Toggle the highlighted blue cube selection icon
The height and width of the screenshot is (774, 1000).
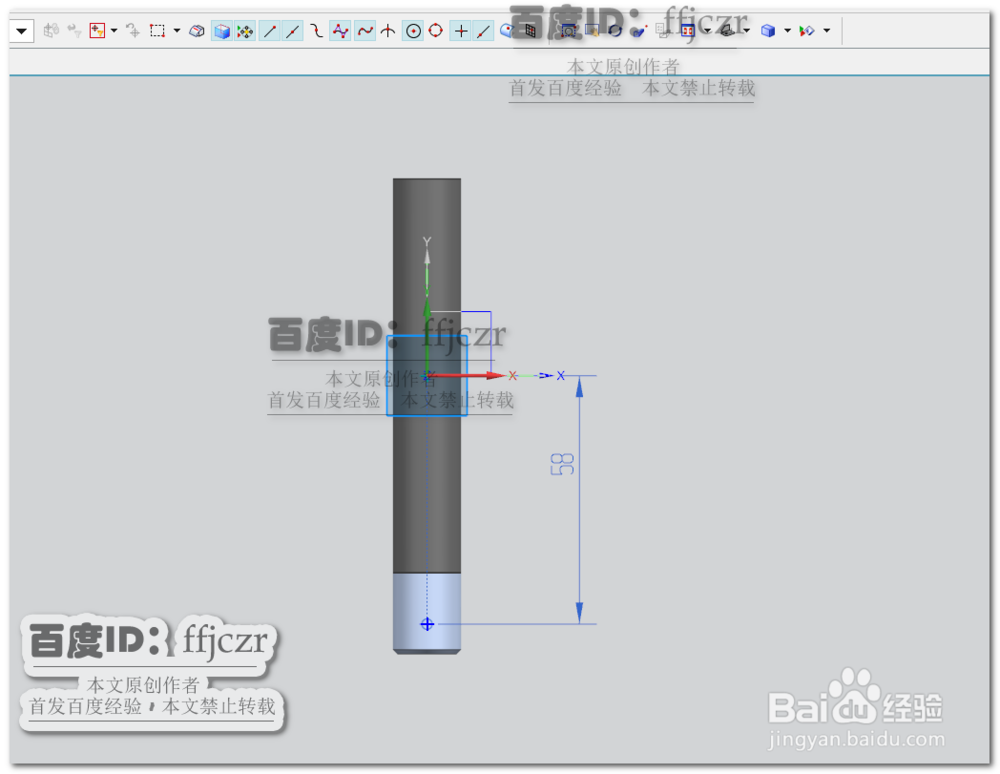(x=221, y=31)
